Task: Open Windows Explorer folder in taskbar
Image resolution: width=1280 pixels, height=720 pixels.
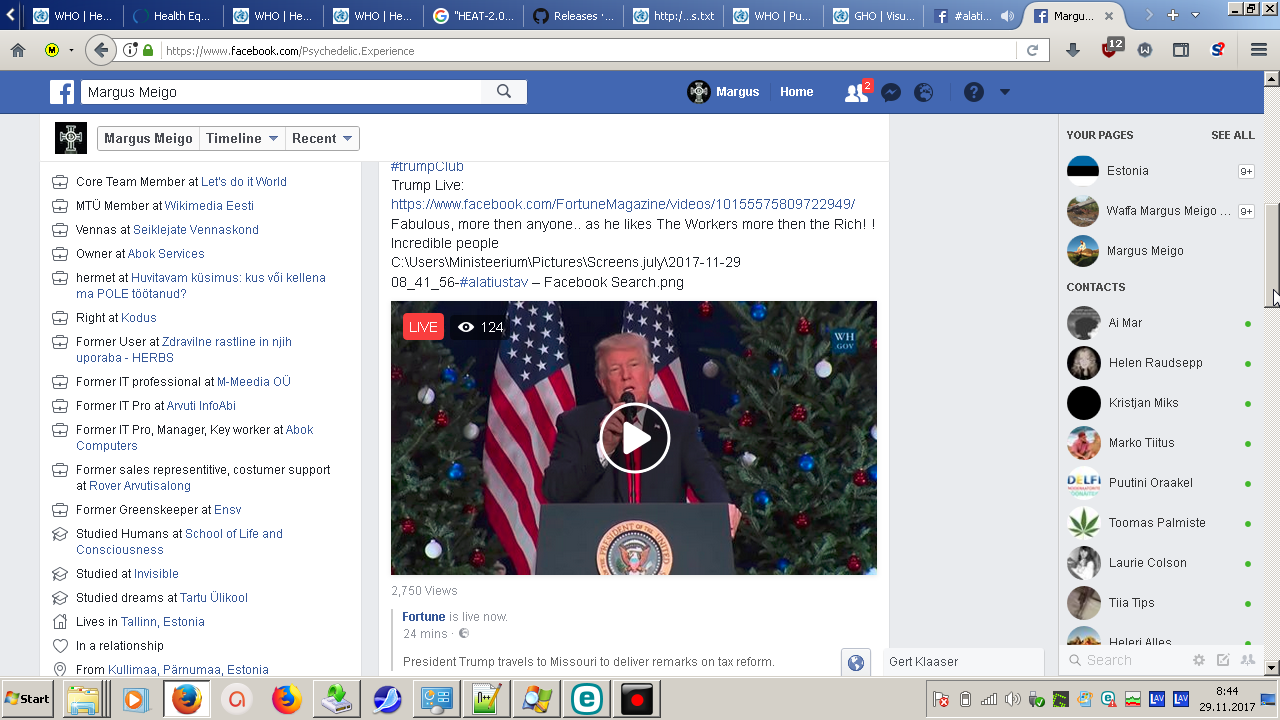Action: tap(84, 699)
